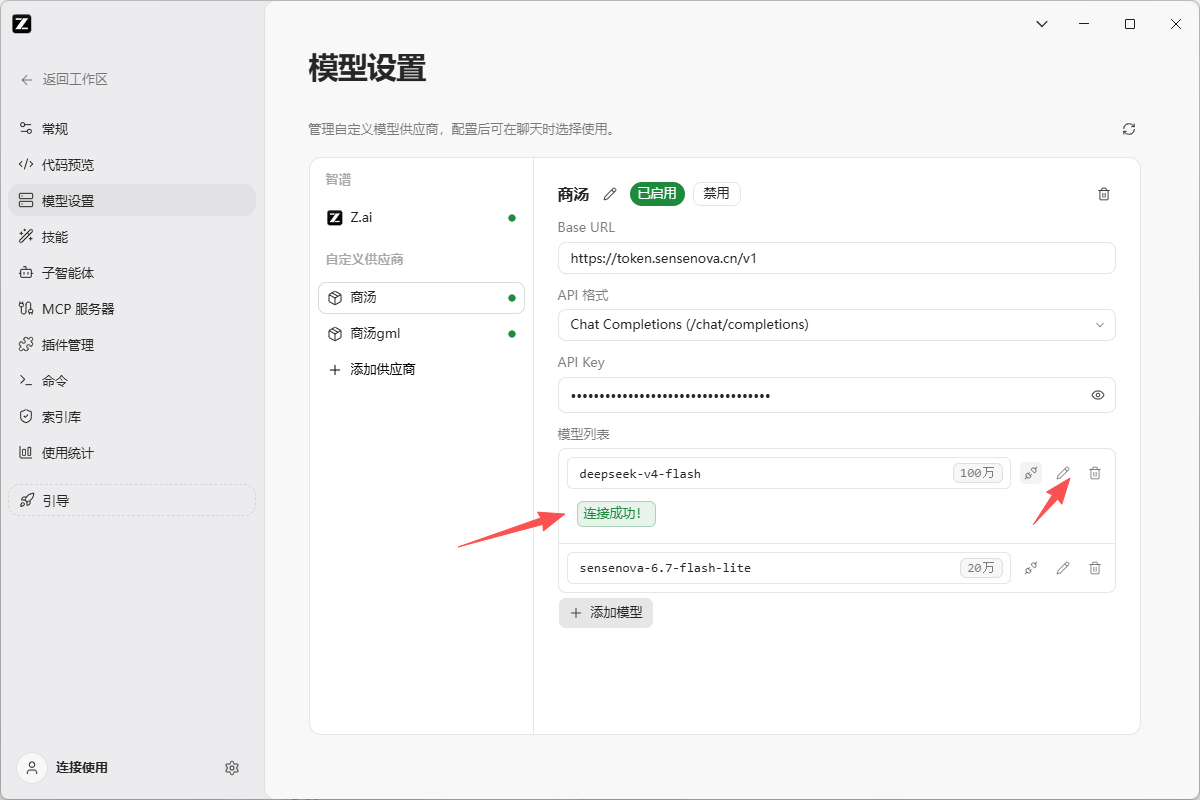Viewport: 1200px width, 800px height.
Task: Open the MCP 服务器 section
Action: [x=132, y=309]
